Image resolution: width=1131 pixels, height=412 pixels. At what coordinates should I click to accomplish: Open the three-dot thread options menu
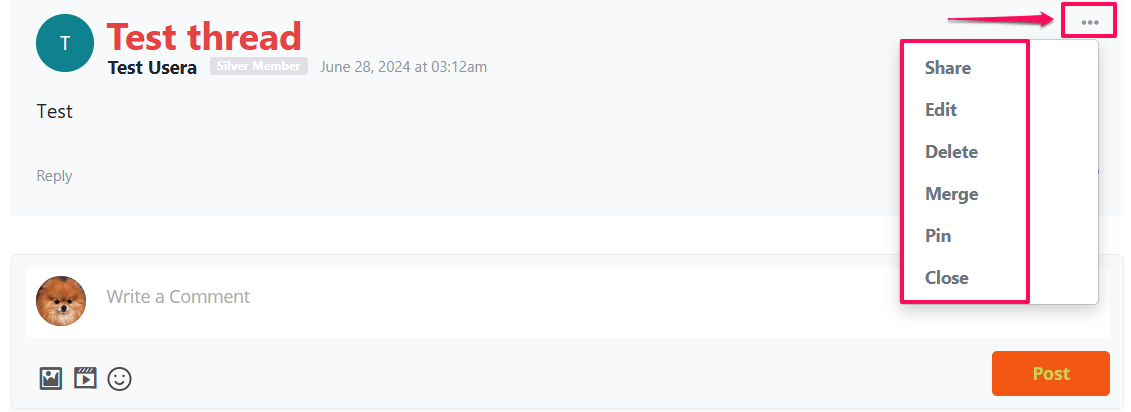pyautogui.click(x=1089, y=22)
